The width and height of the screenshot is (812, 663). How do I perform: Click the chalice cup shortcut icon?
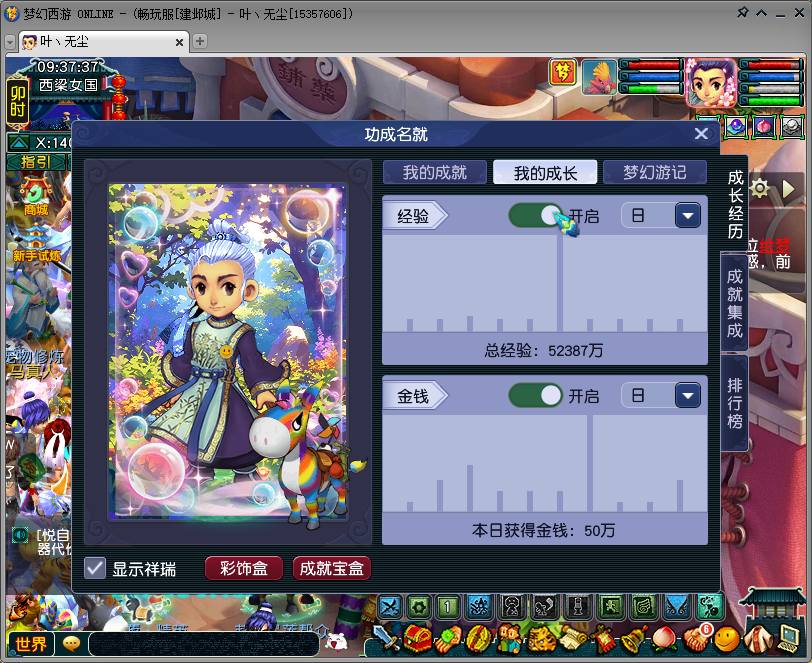pos(579,606)
